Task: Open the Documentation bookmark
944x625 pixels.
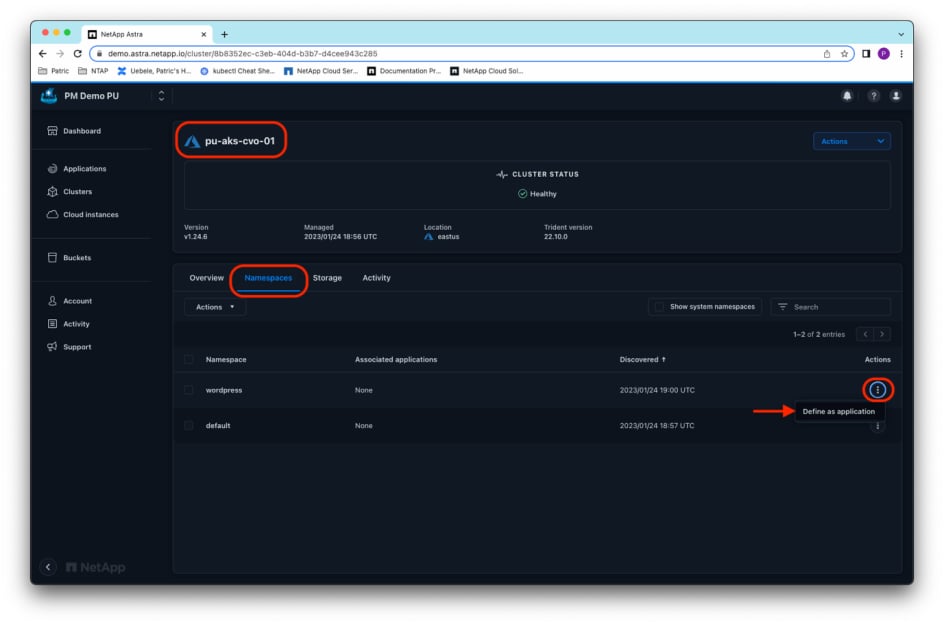Action: (x=404, y=71)
